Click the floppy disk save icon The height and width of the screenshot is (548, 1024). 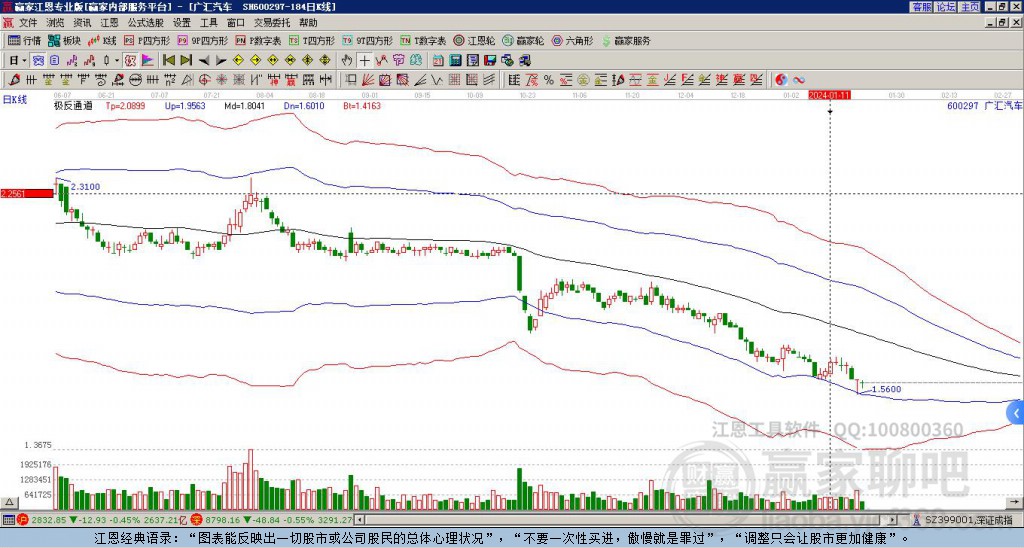tap(490, 60)
